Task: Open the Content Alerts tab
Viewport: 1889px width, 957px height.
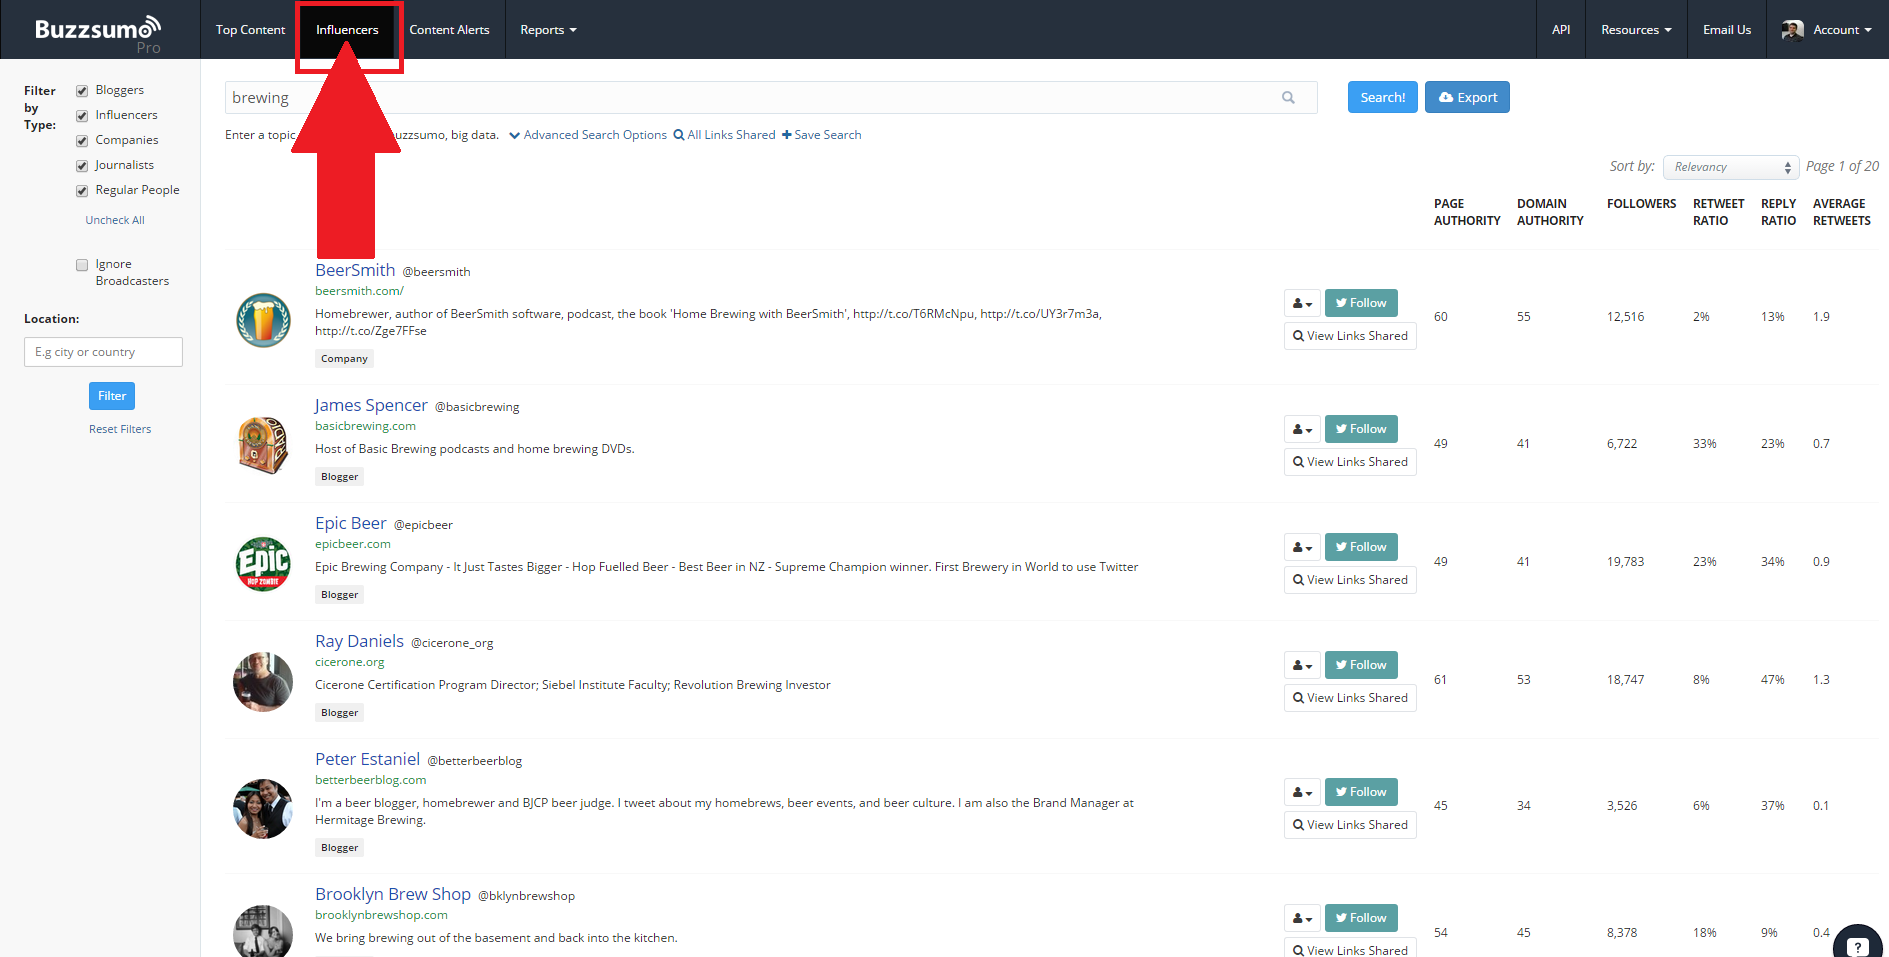Action: (x=449, y=30)
